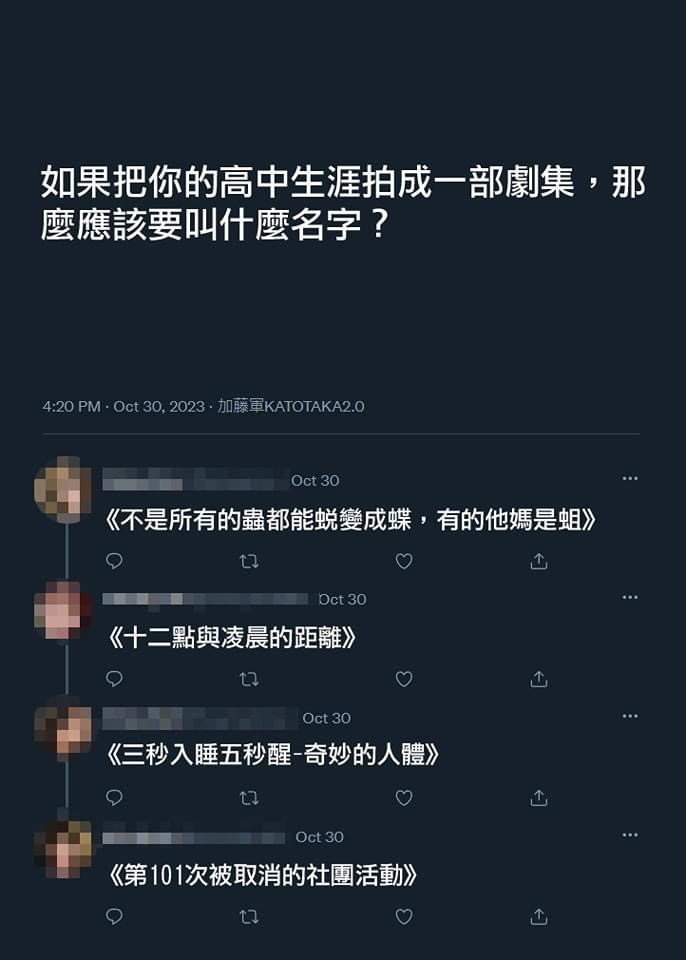This screenshot has height=960, width=686.
Task: Open more options on 十二點與凌晨的距離 reply
Action: click(x=630, y=597)
